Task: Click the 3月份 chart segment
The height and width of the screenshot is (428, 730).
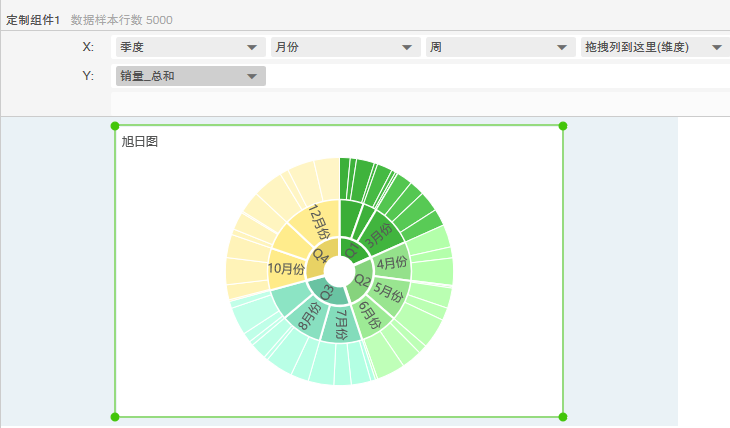Action: point(379,236)
